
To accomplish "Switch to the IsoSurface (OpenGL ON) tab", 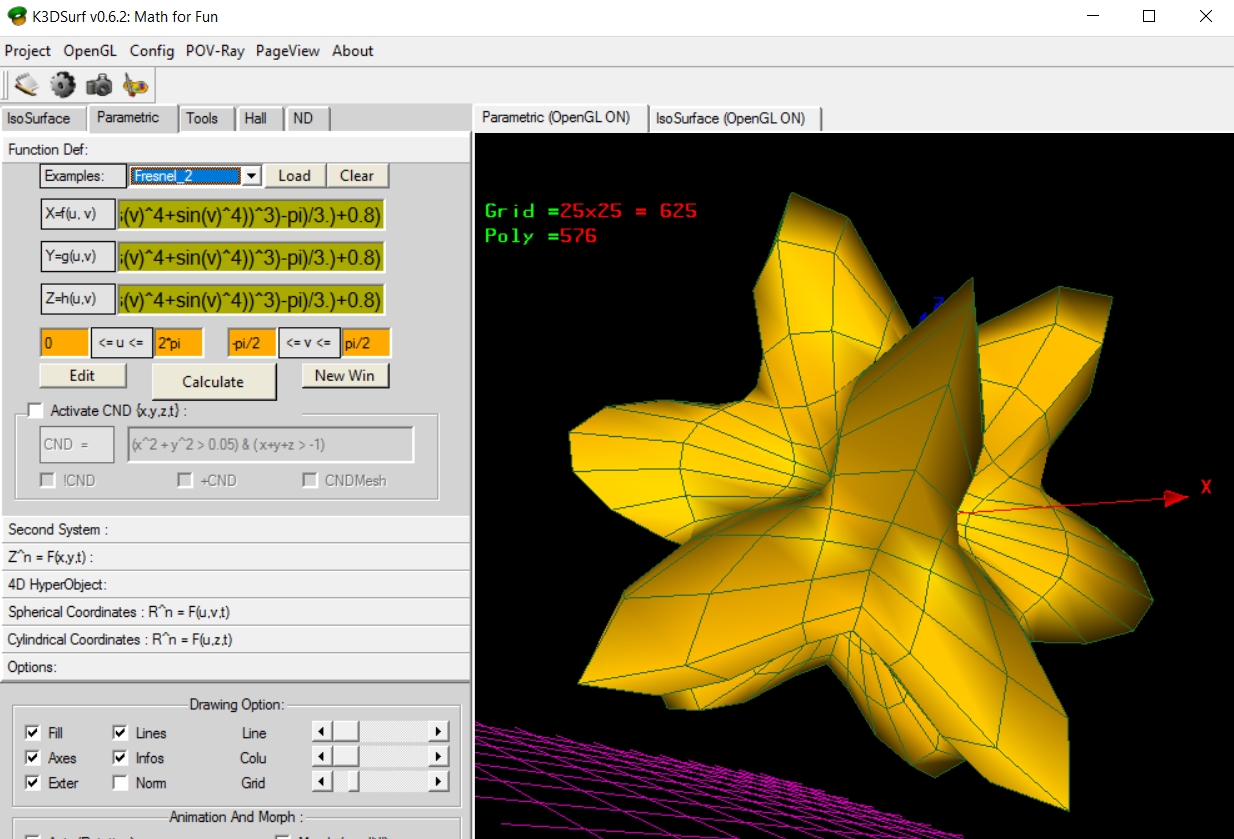I will (730, 118).
